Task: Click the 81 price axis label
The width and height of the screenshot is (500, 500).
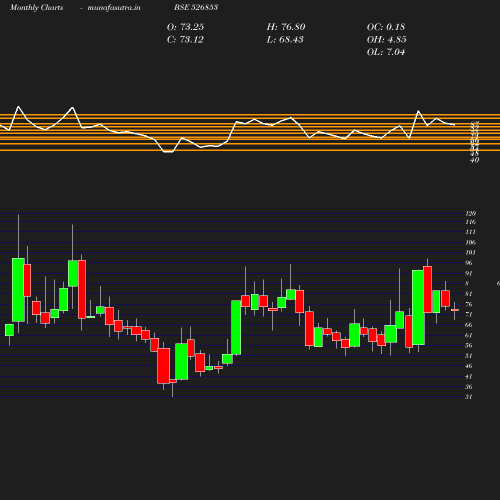Action: (469, 294)
